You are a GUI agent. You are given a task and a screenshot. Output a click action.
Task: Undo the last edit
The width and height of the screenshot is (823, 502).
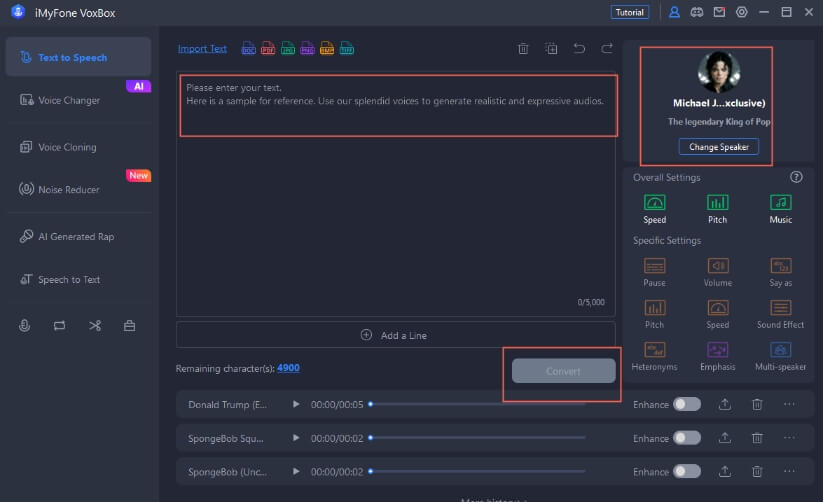point(579,49)
